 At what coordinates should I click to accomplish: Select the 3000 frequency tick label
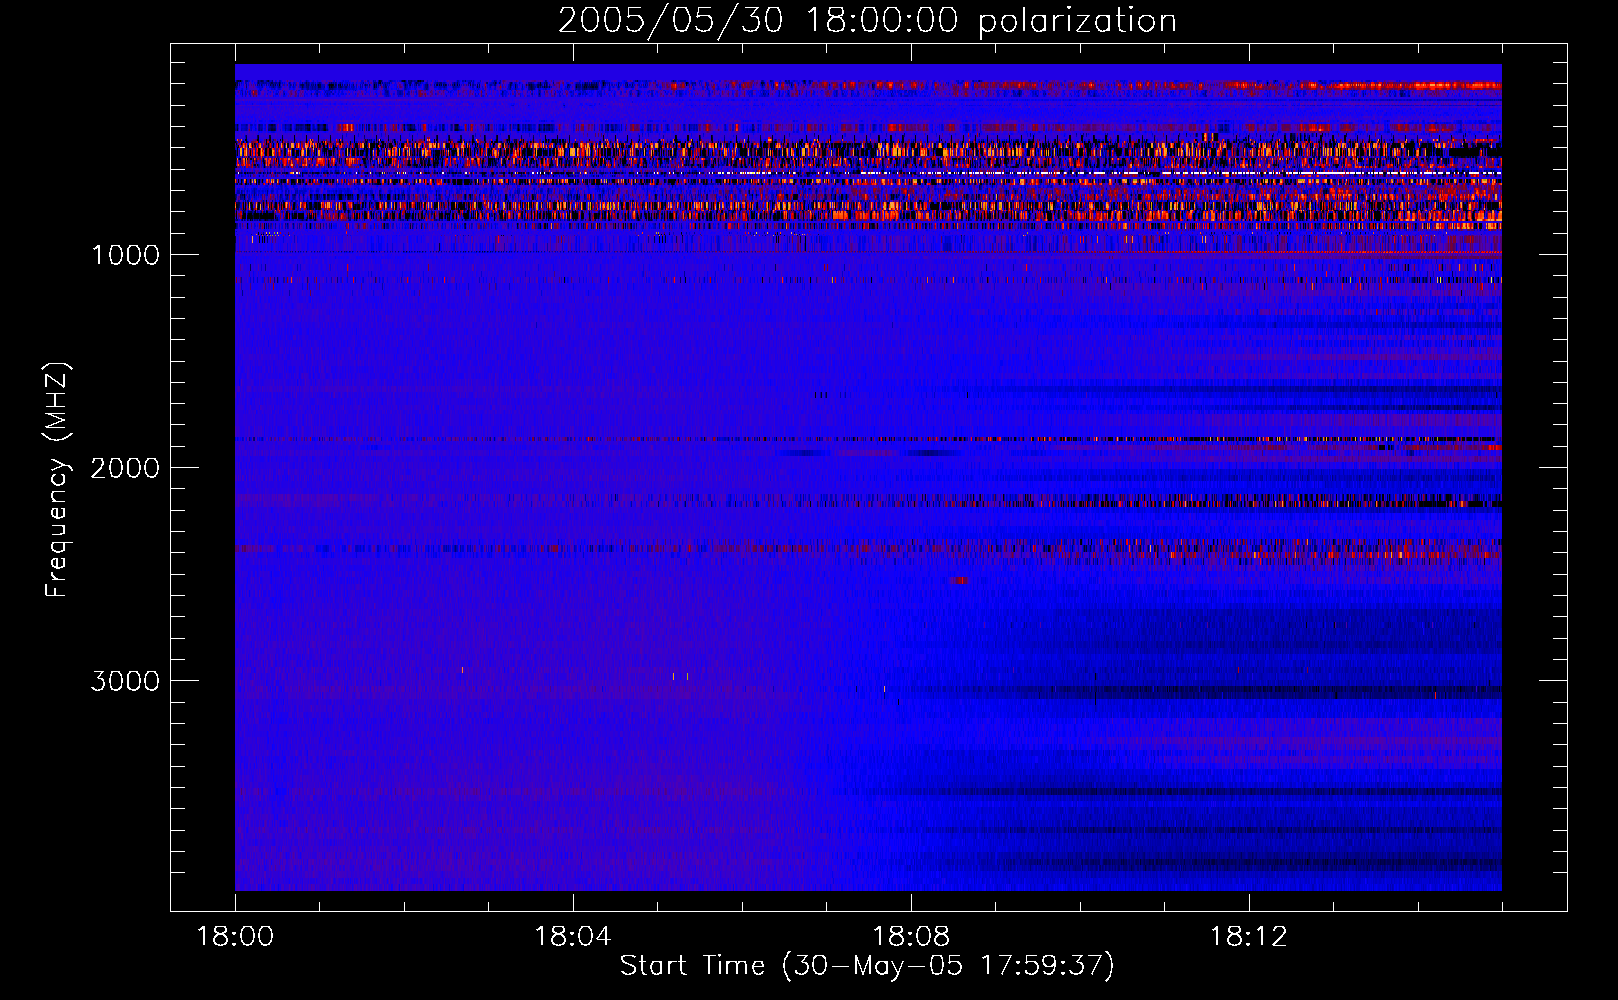click(125, 681)
